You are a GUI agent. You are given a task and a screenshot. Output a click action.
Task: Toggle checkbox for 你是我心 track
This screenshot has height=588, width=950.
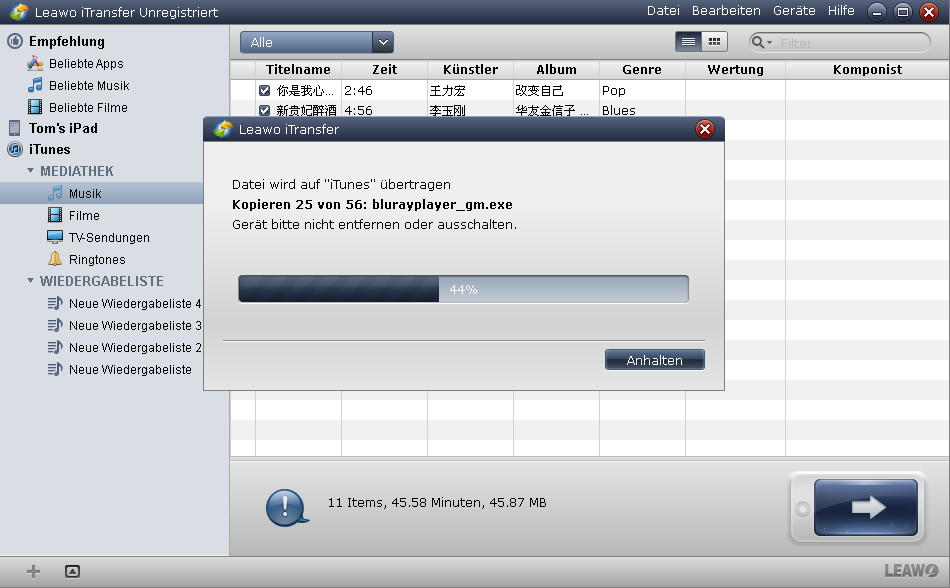264,90
